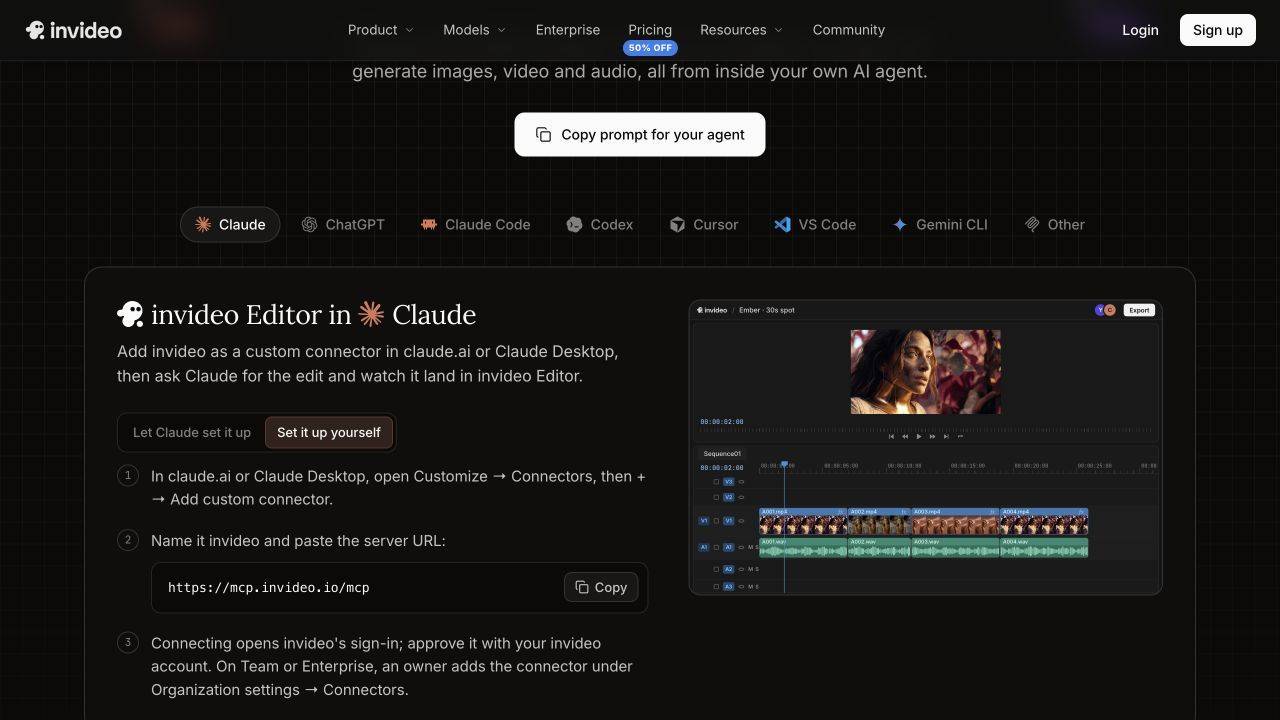This screenshot has width=1280, height=720.
Task: Click the skip-to-start icon in the editor preview
Action: click(x=891, y=437)
